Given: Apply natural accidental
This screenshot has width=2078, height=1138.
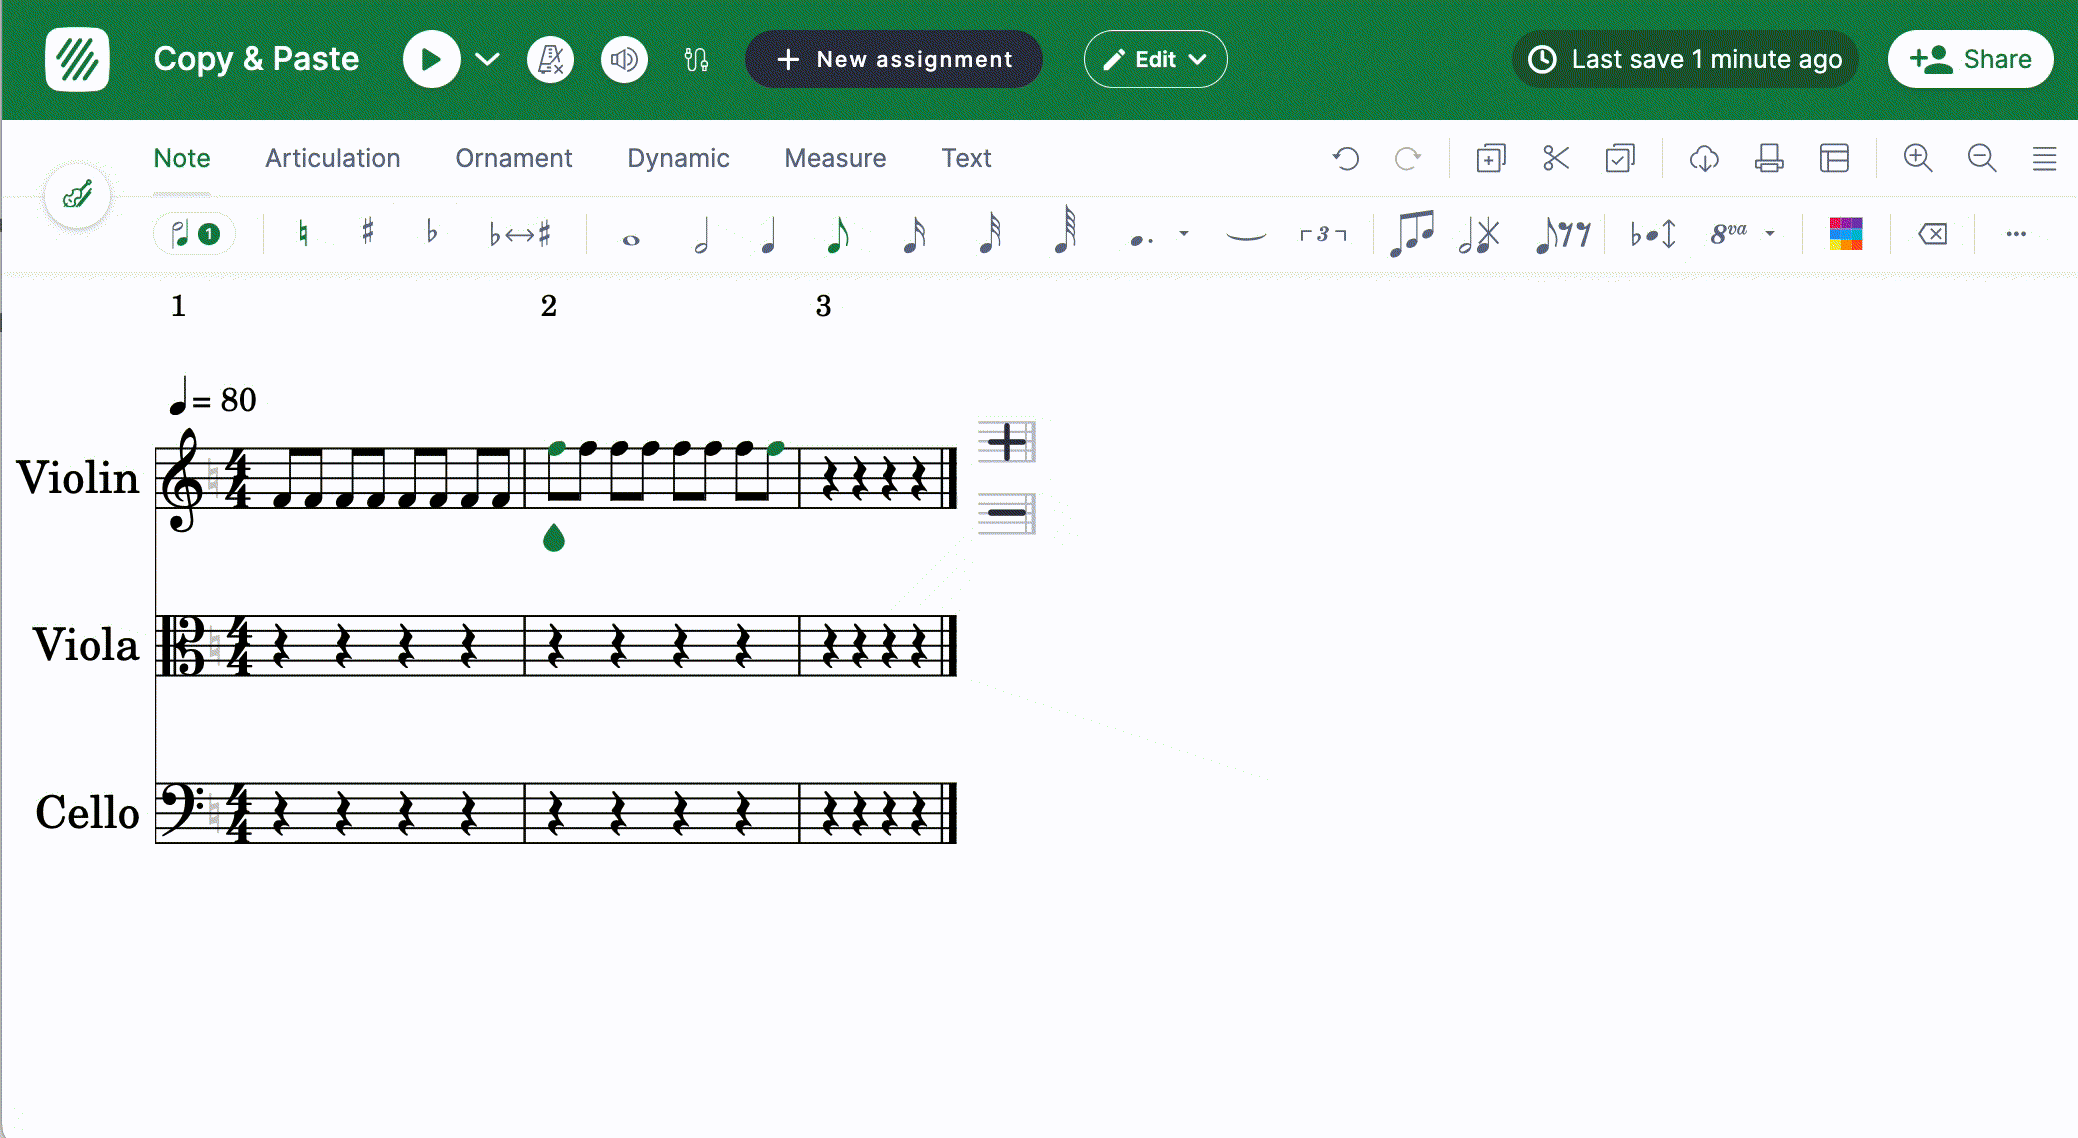Looking at the screenshot, I should [x=303, y=234].
